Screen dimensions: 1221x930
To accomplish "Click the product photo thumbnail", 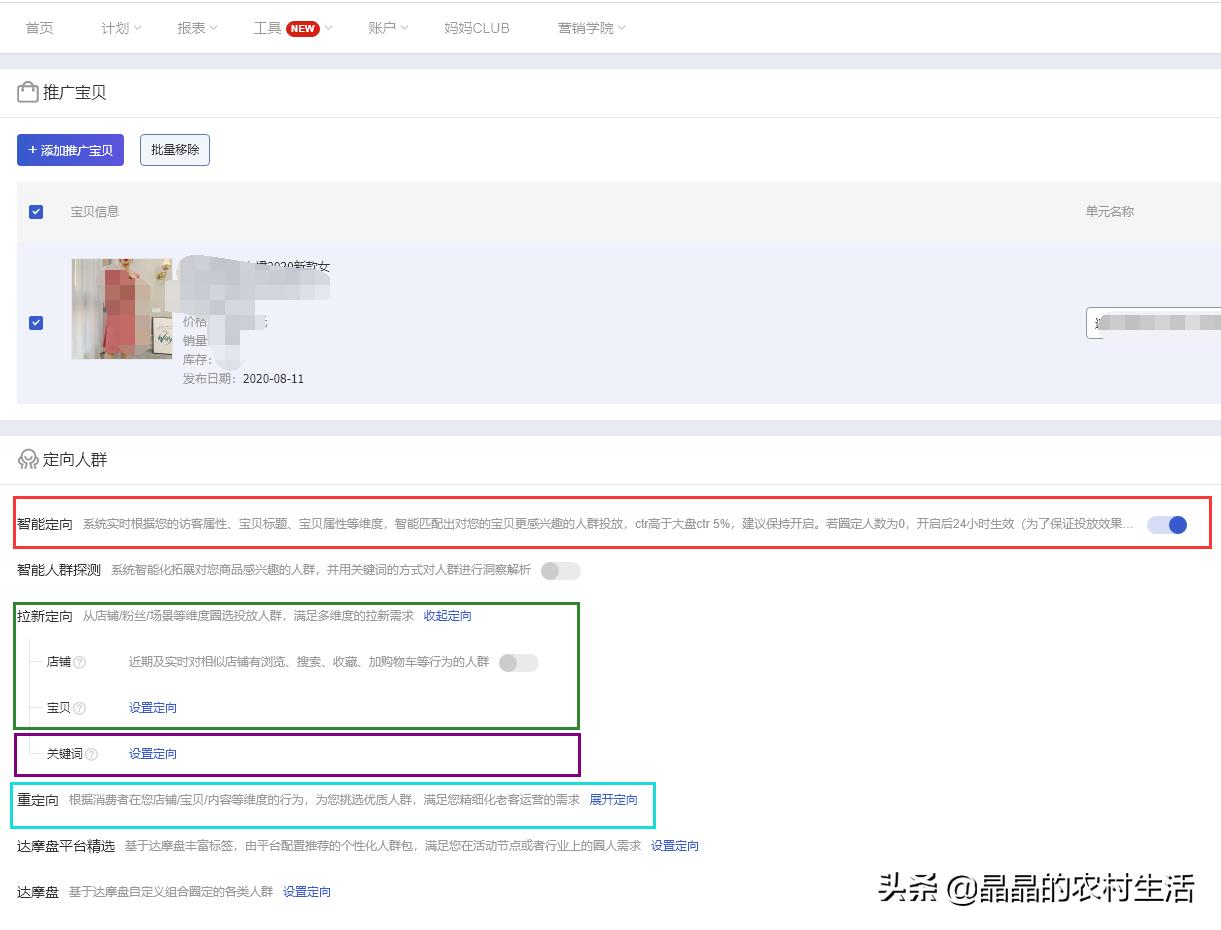I will [121, 309].
